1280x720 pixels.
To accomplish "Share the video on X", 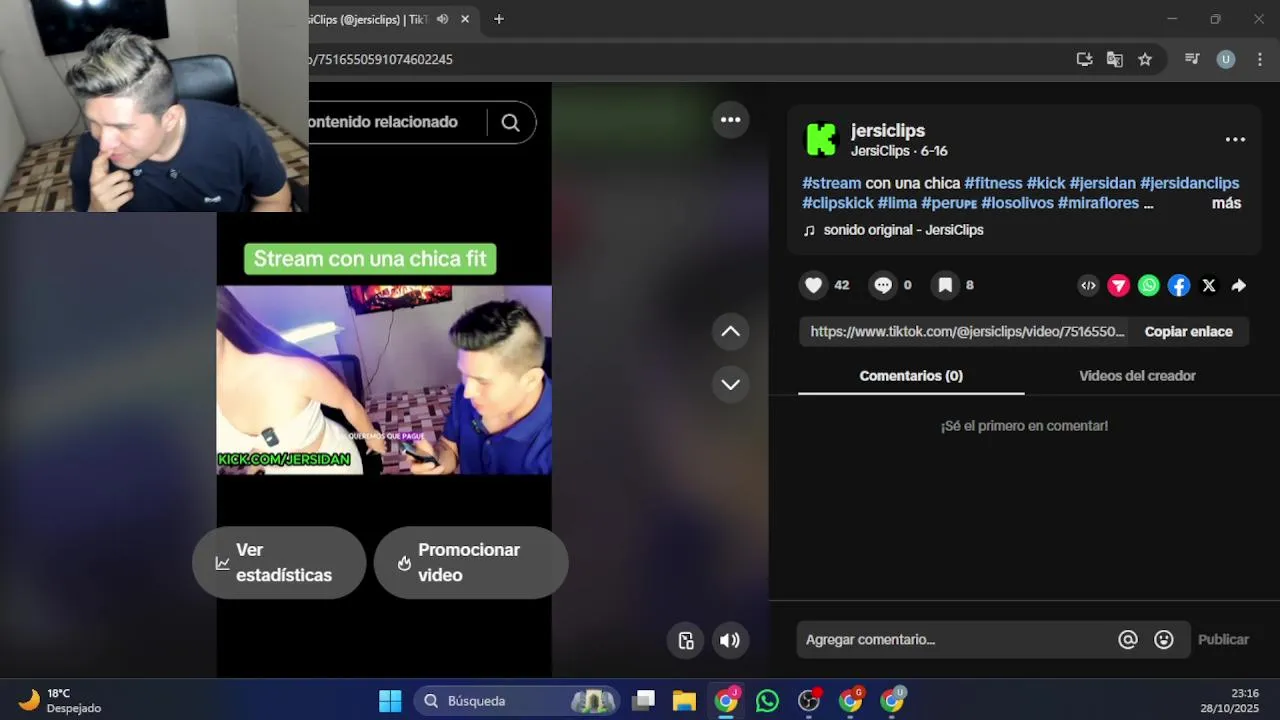I will pos(1209,286).
